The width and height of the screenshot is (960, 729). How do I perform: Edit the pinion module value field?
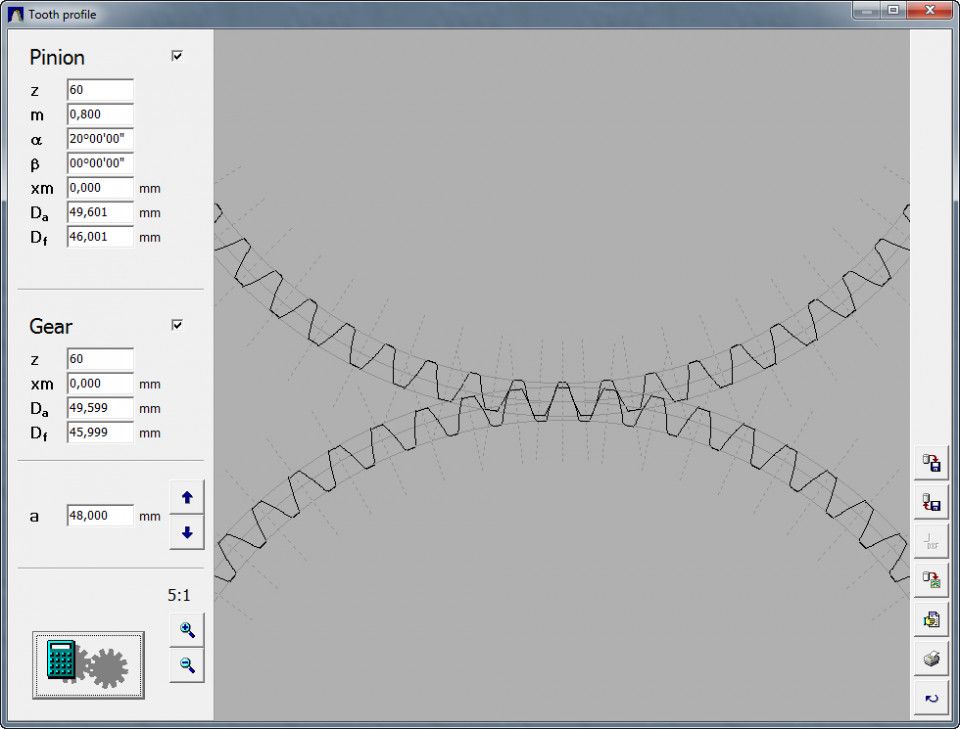pos(98,113)
